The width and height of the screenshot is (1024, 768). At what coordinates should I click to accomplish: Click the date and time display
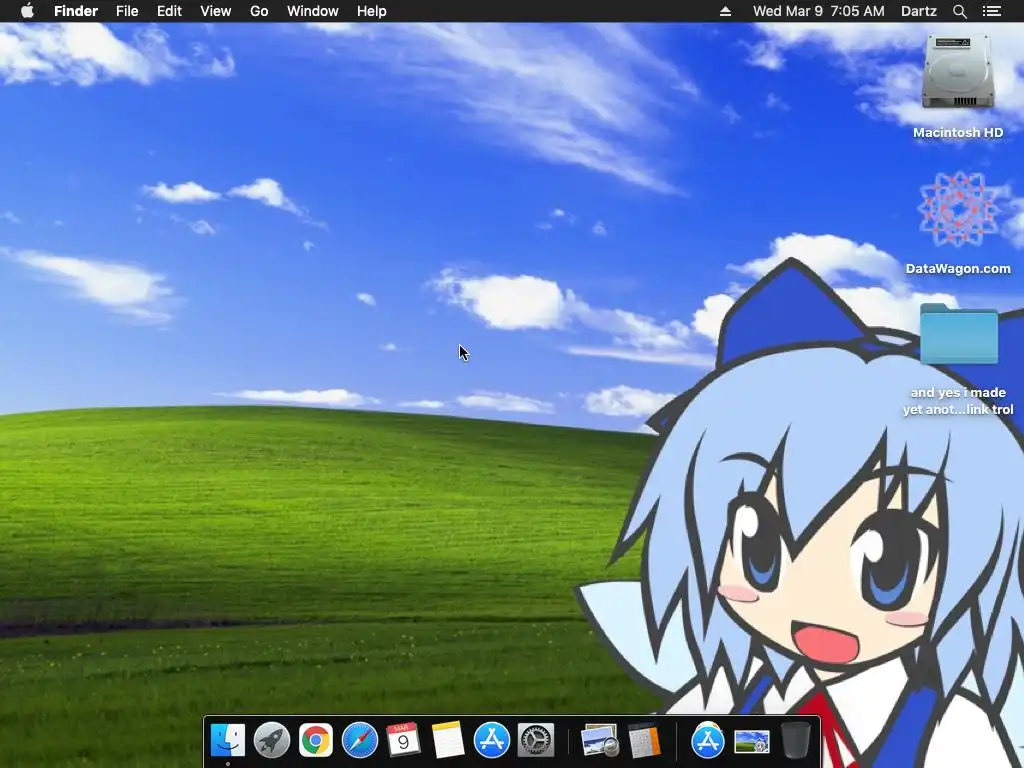pyautogui.click(x=818, y=11)
